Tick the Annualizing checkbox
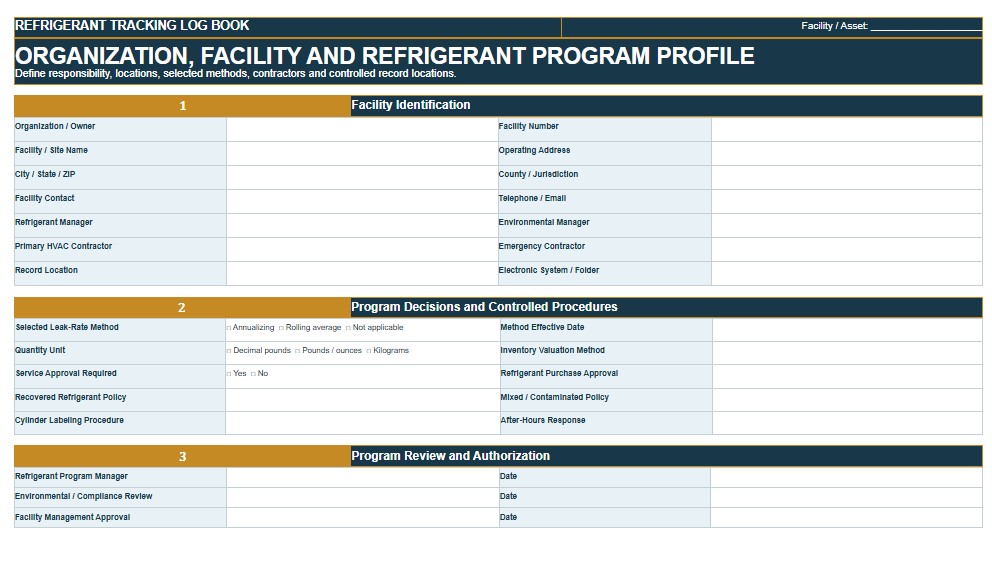This screenshot has height=585, width=992. coord(229,328)
